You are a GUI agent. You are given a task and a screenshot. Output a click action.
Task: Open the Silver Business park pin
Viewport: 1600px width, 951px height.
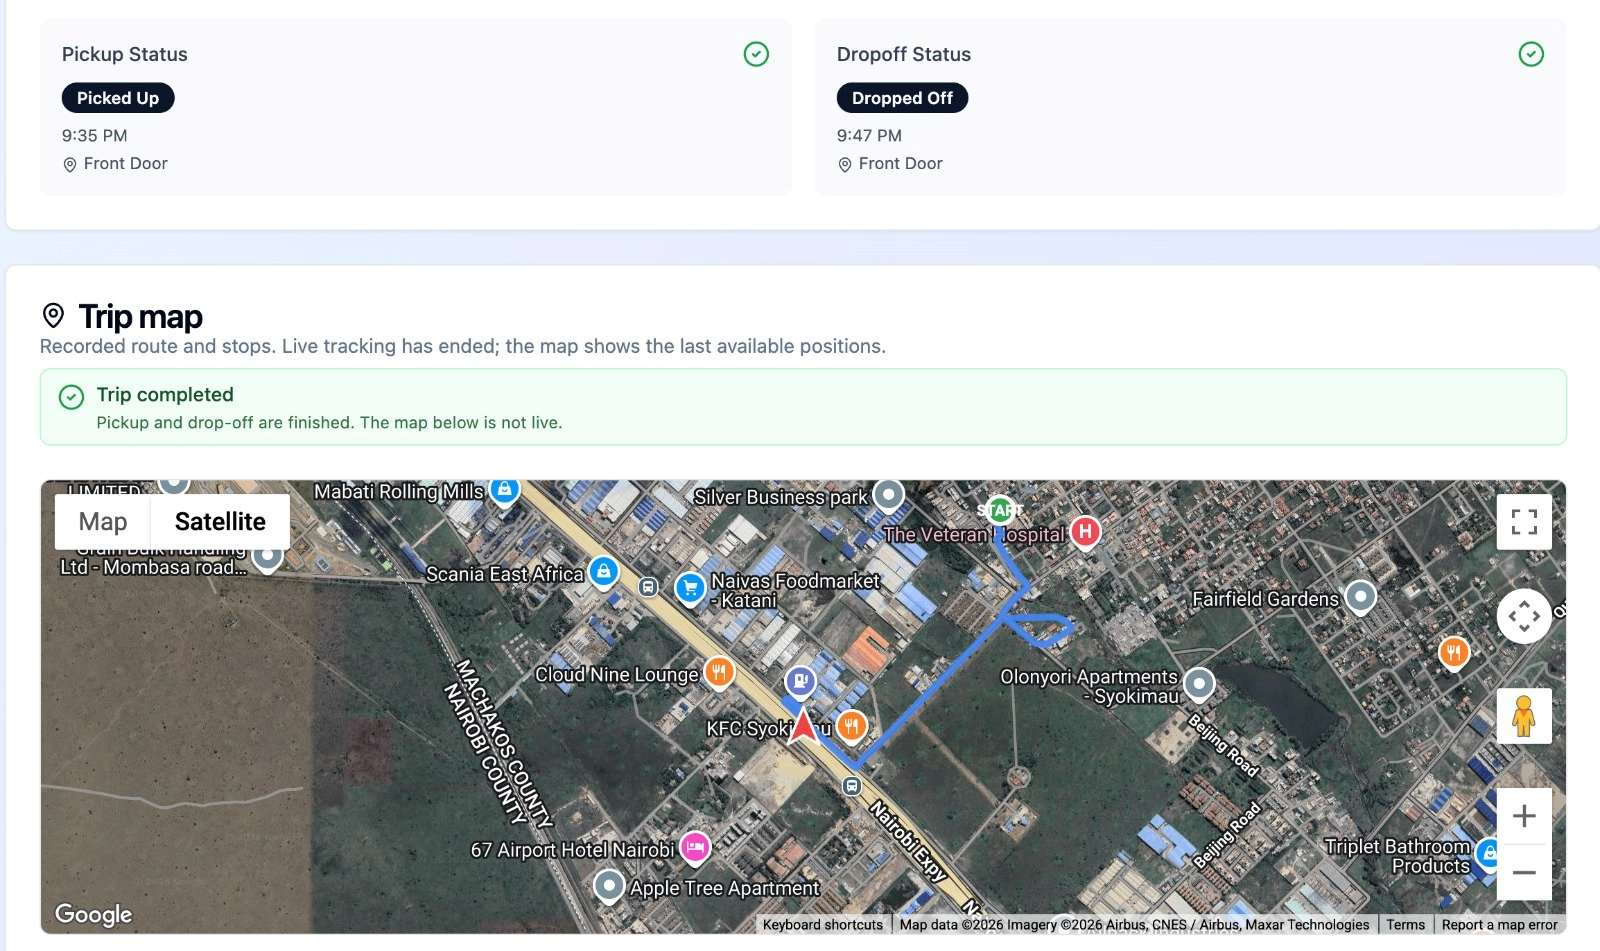point(888,494)
